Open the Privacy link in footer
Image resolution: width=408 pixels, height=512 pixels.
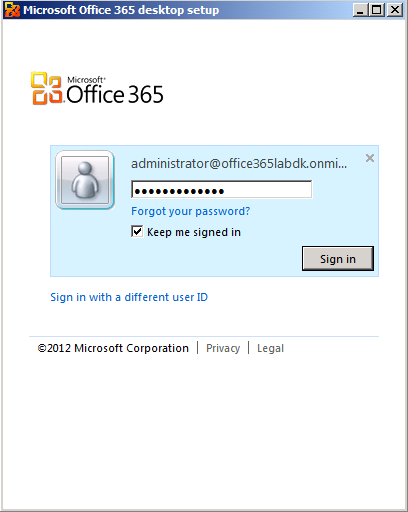click(223, 348)
